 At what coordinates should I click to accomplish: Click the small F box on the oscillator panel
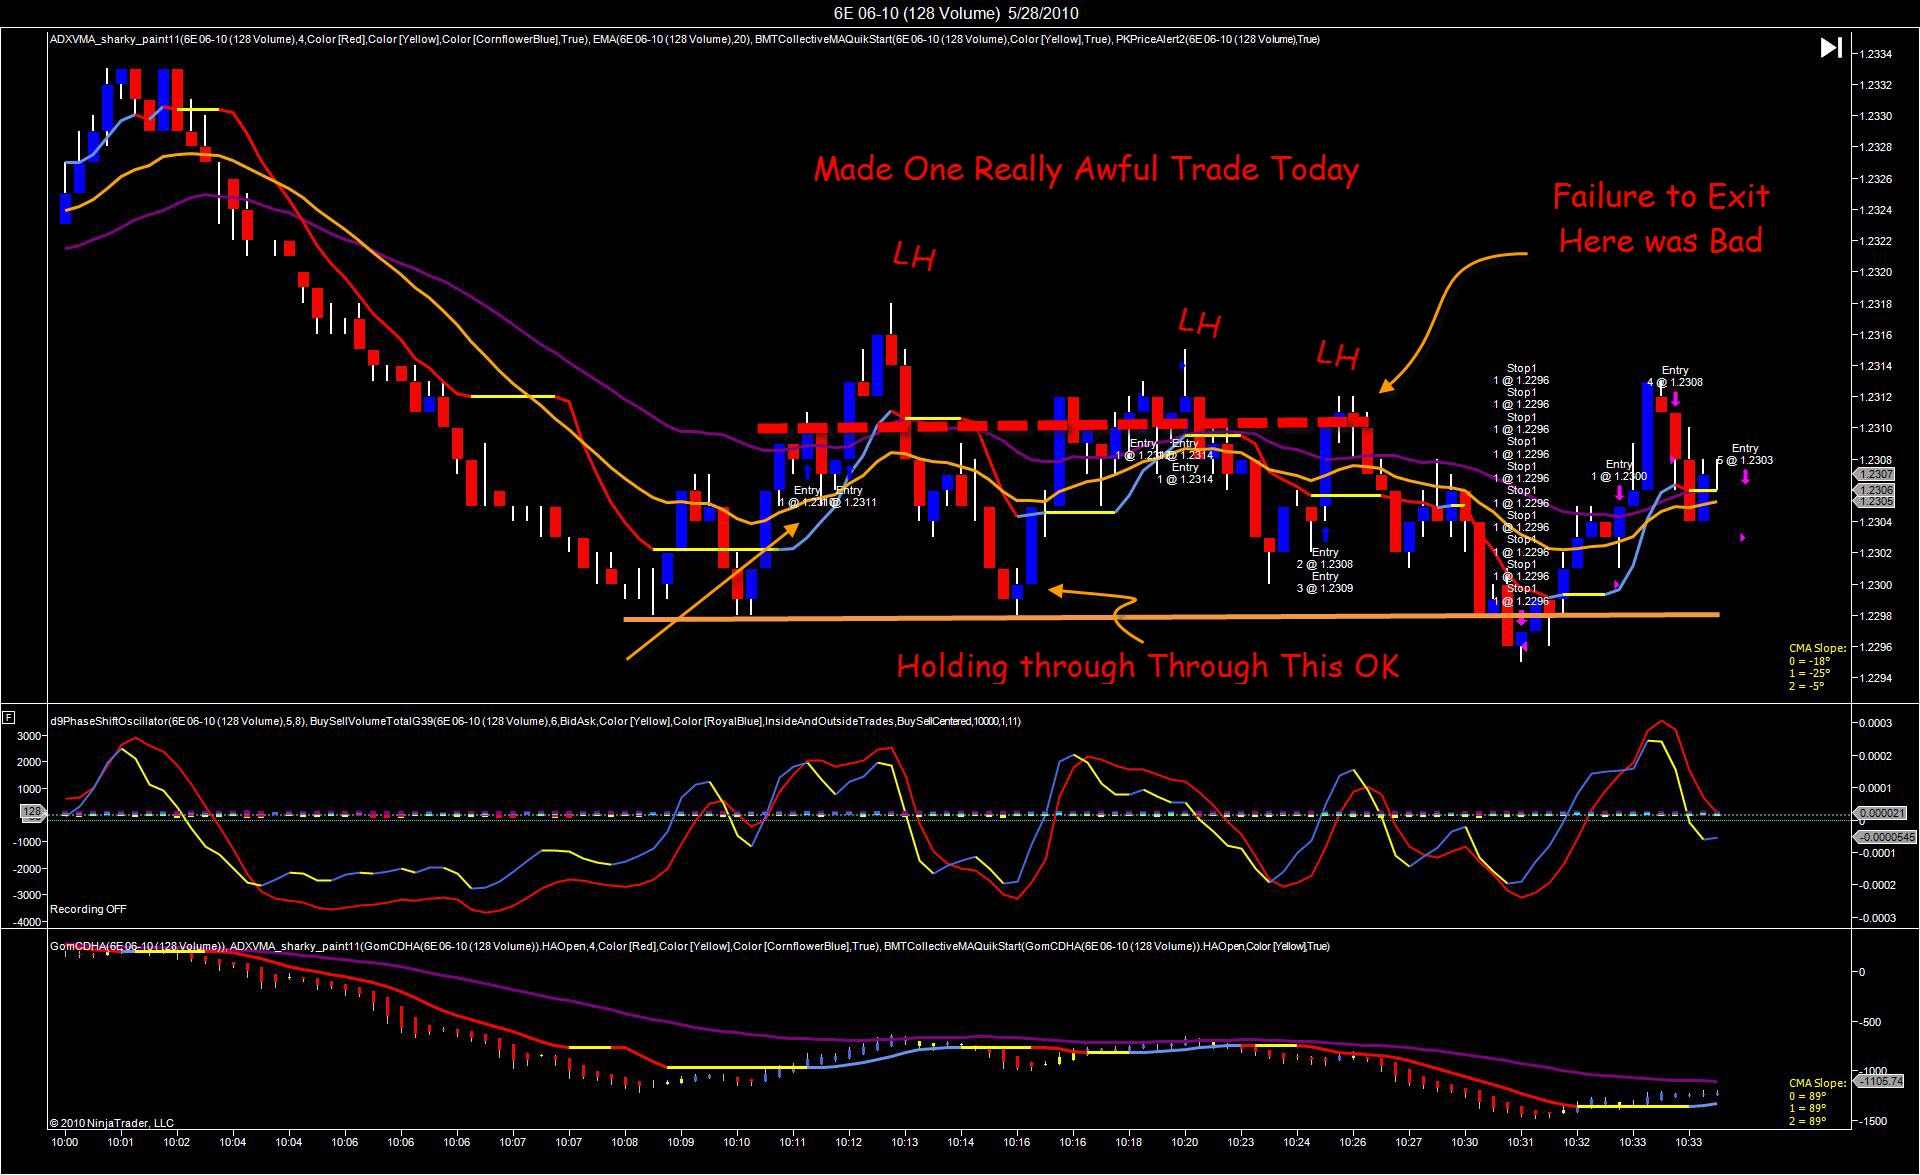point(8,717)
